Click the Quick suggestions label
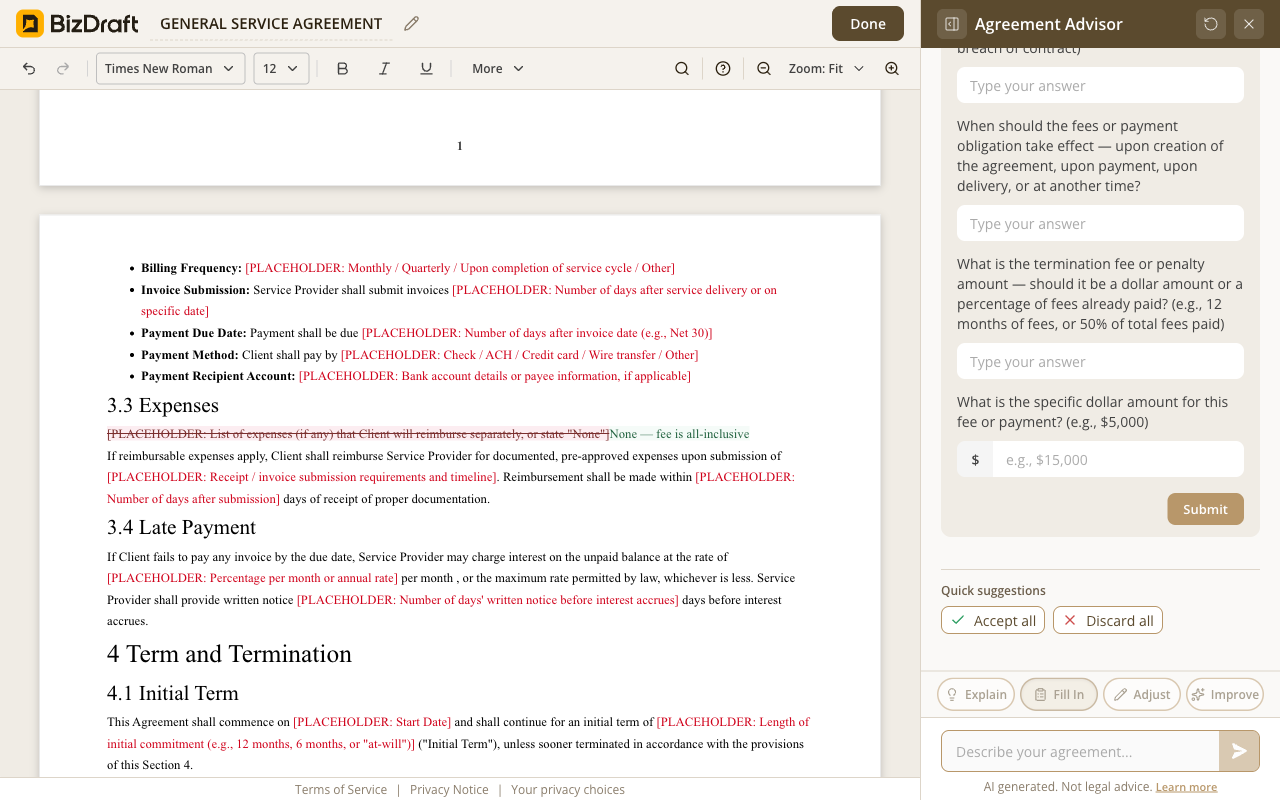 pyautogui.click(x=993, y=591)
